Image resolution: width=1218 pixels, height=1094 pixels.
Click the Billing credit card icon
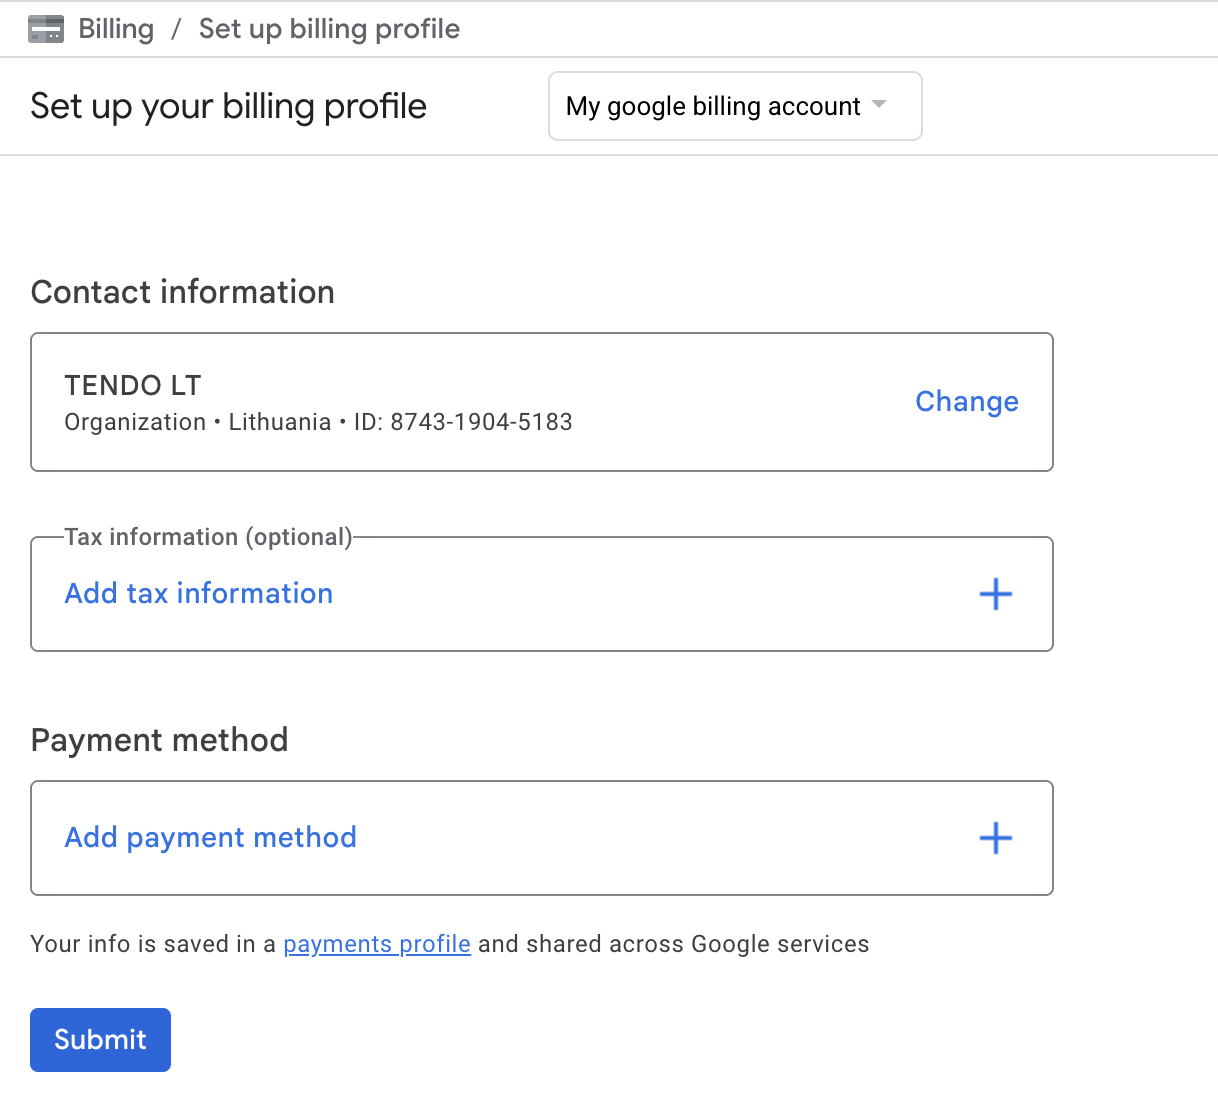[46, 29]
